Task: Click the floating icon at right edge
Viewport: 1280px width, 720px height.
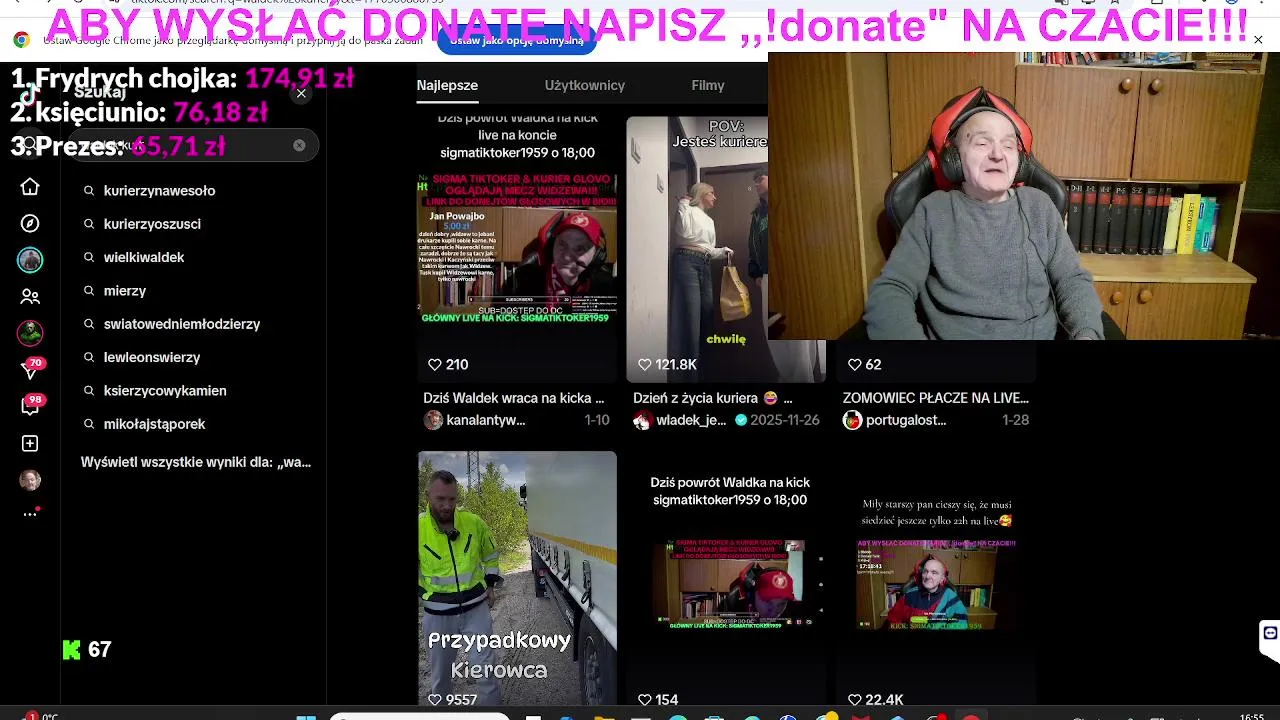Action: (x=1269, y=633)
